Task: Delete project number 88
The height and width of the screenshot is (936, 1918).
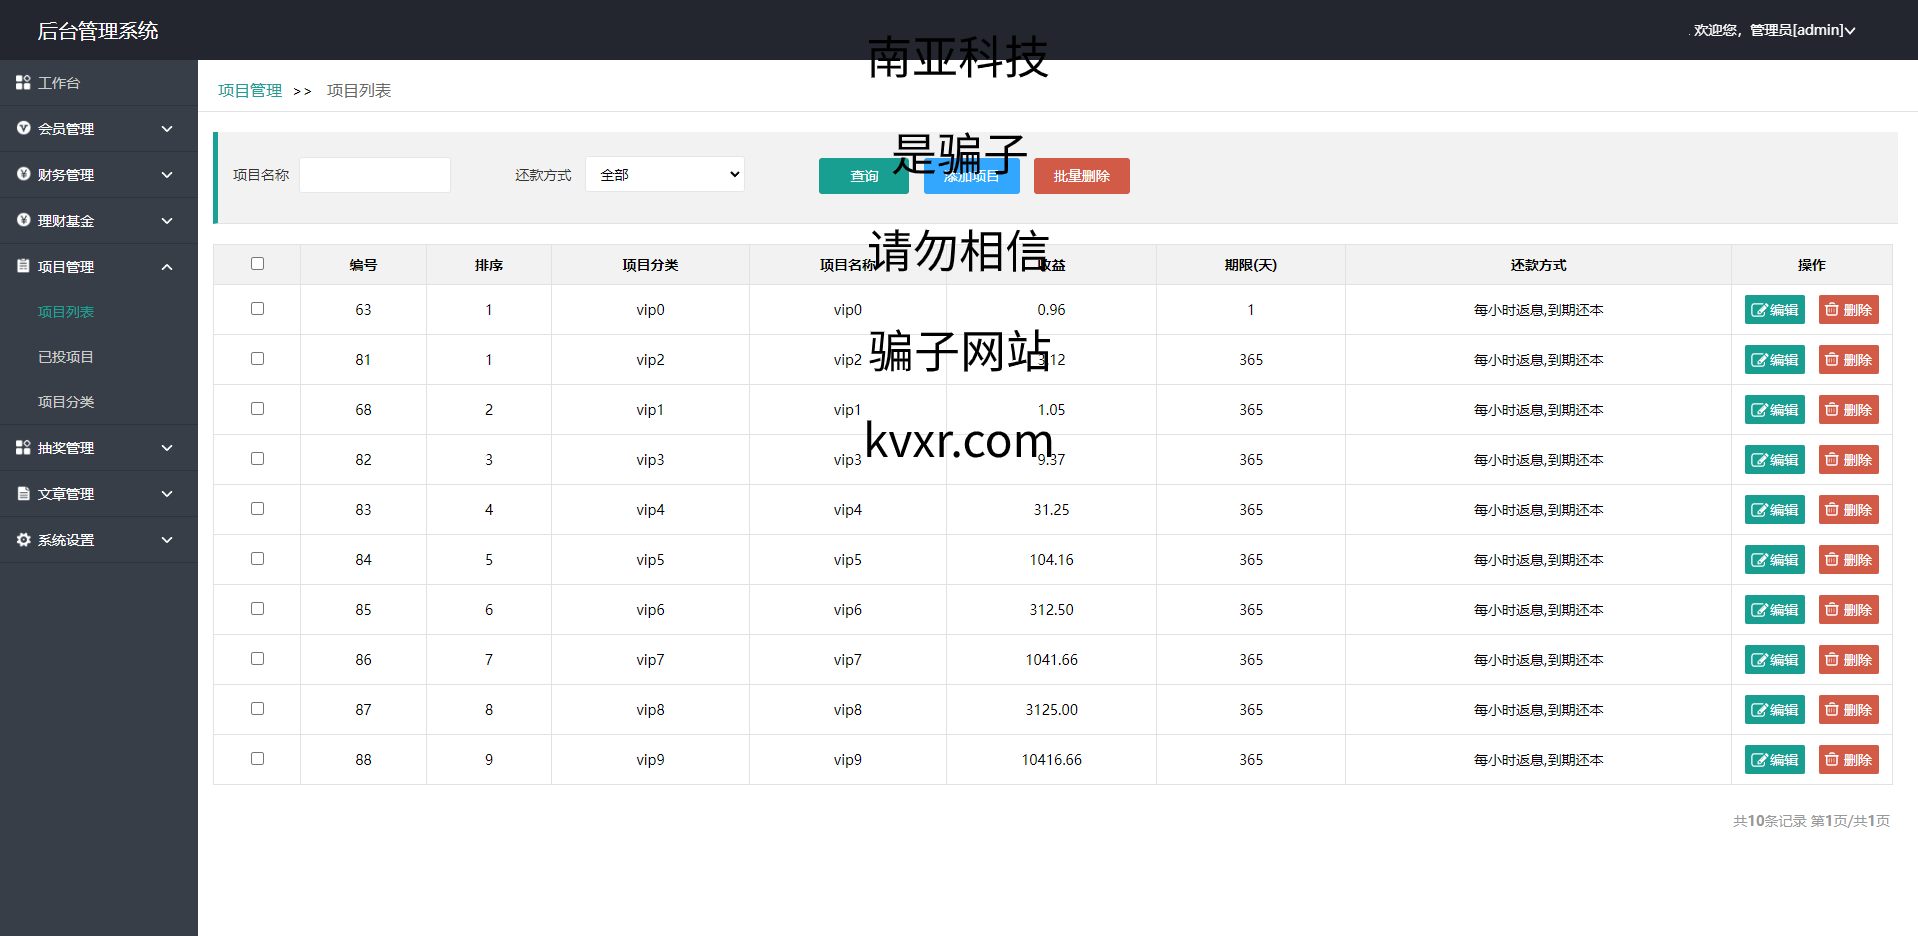Action: pyautogui.click(x=1848, y=760)
